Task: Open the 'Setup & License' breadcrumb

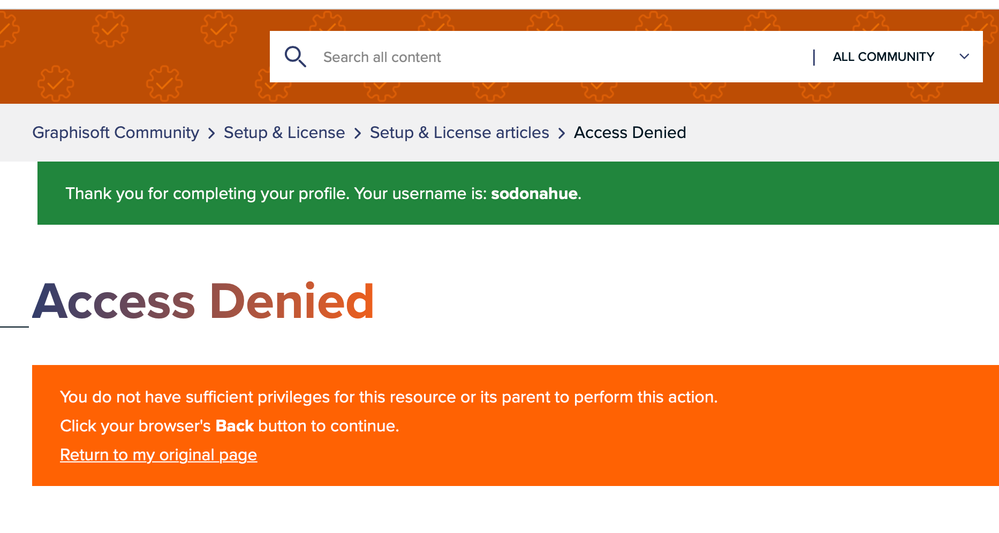Action: pos(284,133)
